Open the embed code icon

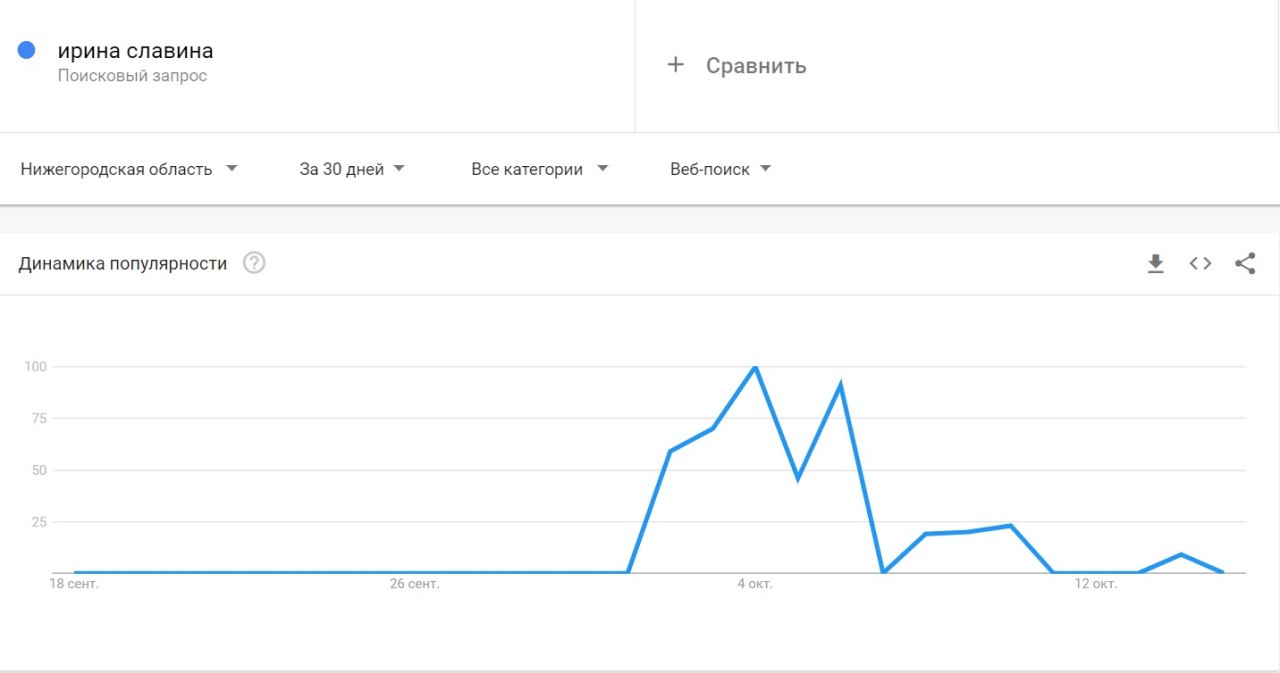[1200, 264]
